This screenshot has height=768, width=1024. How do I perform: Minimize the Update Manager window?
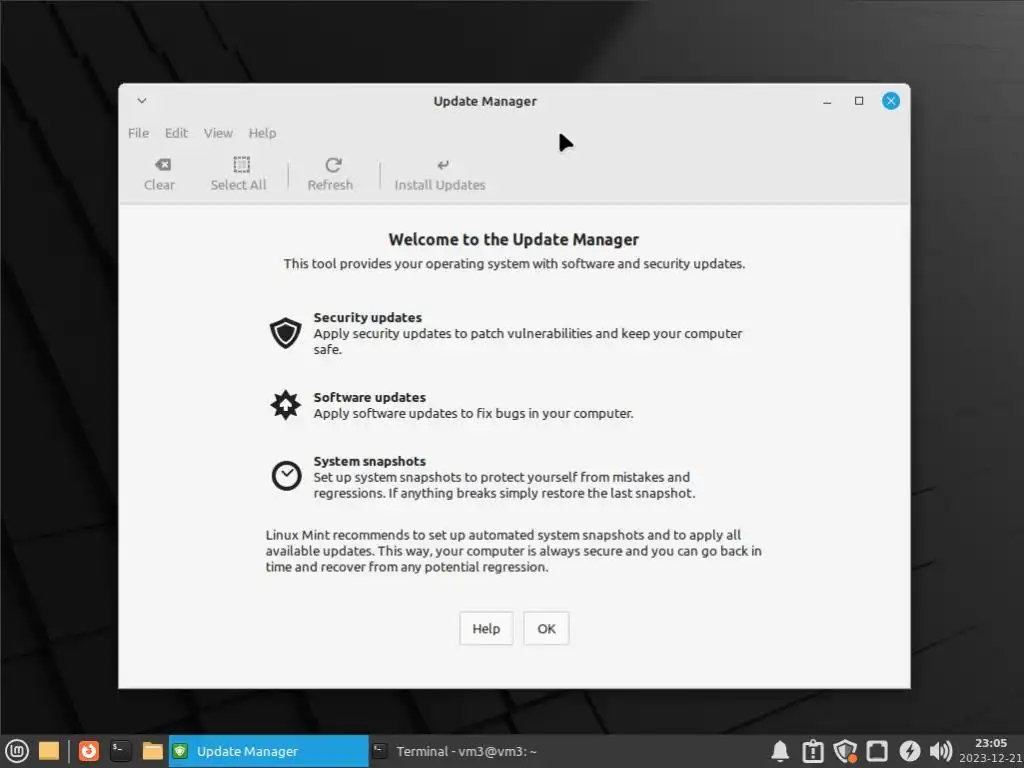(x=827, y=101)
